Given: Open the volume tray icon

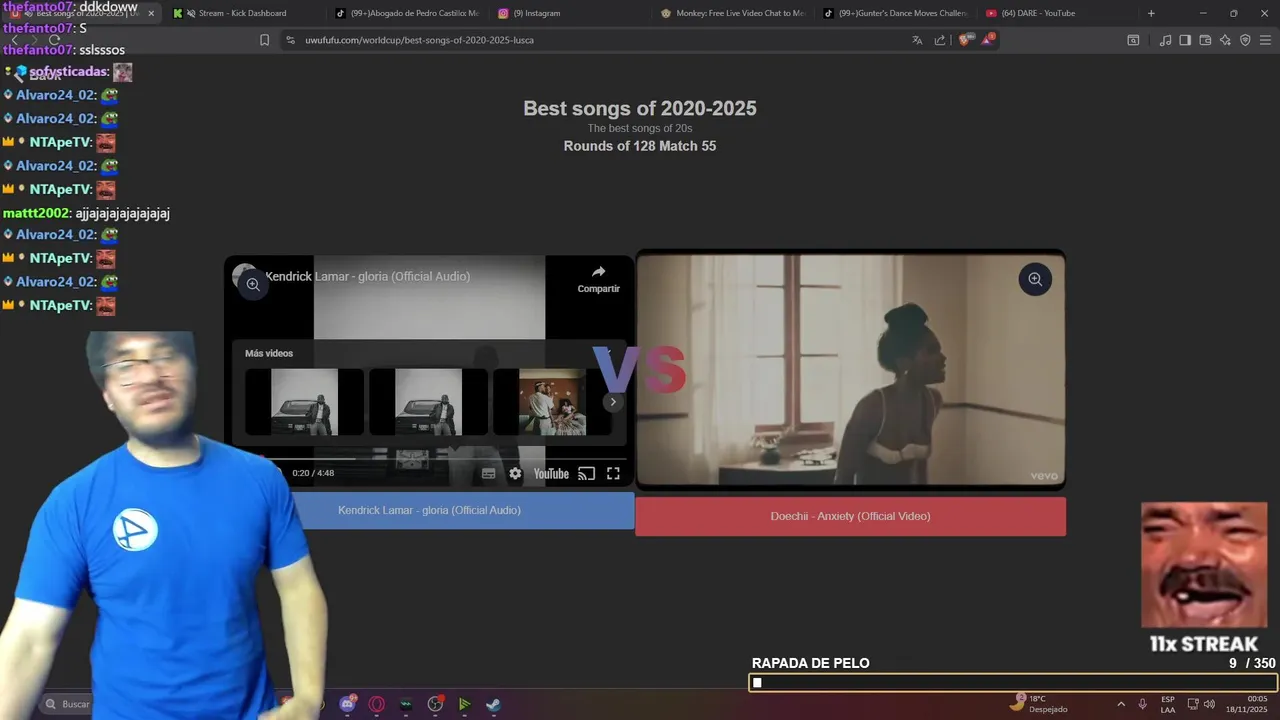Looking at the screenshot, I should 1209,704.
